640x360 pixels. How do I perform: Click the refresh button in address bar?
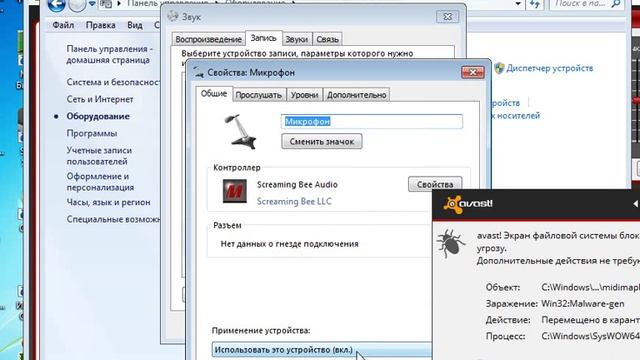[535, 4]
